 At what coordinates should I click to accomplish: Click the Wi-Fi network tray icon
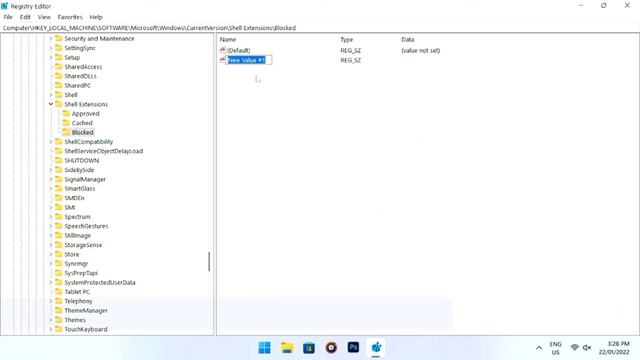coord(575,348)
